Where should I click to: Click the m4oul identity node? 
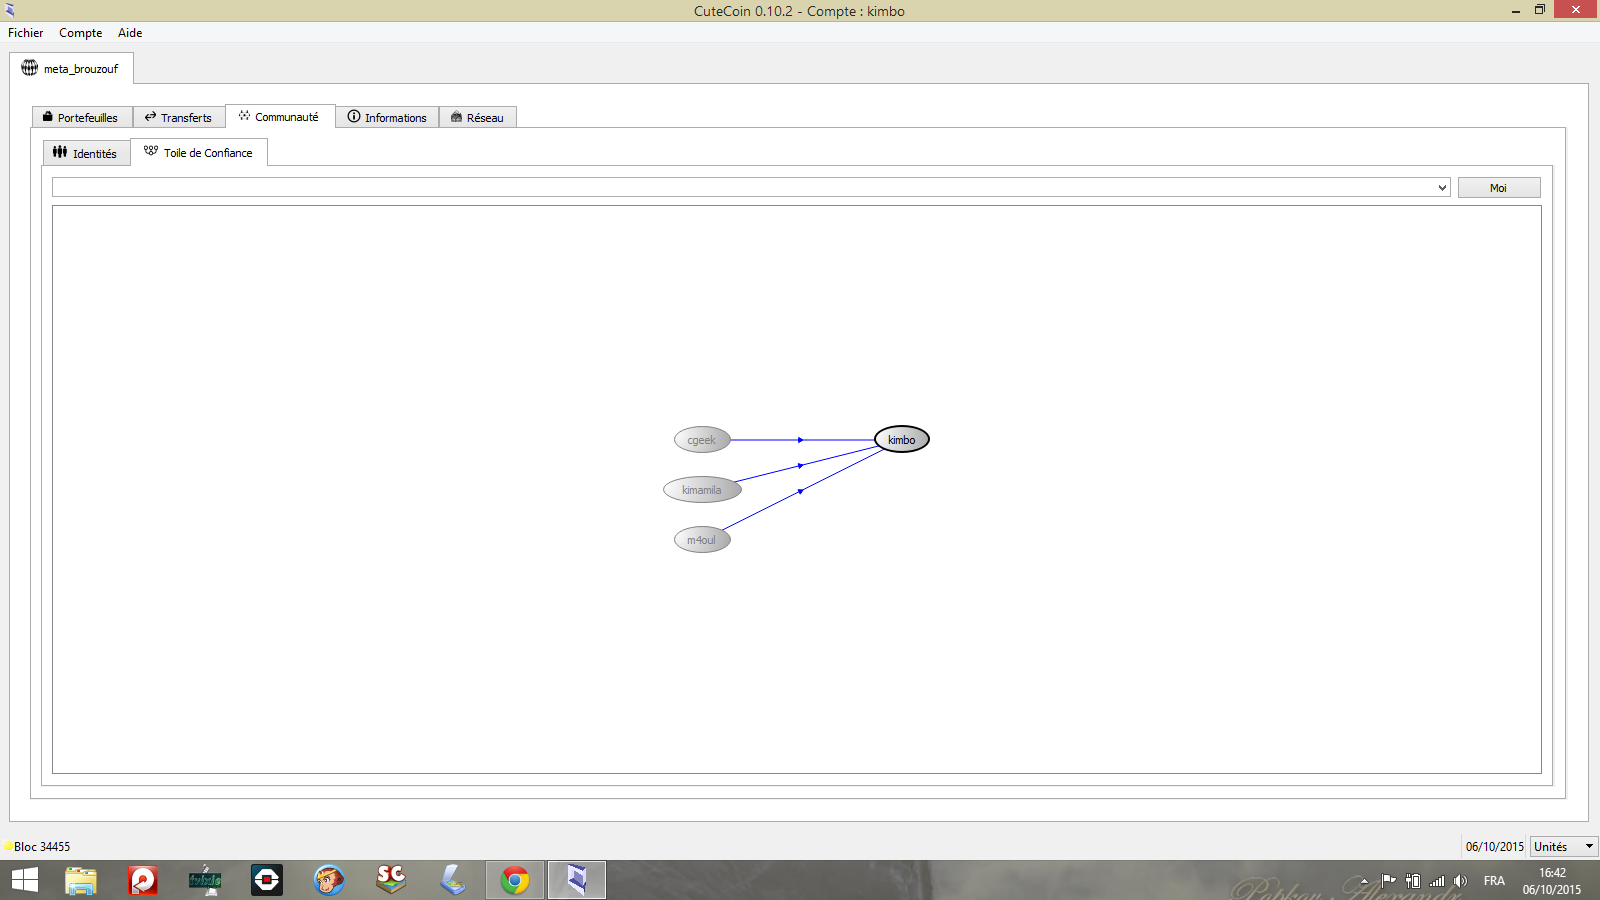(x=701, y=540)
